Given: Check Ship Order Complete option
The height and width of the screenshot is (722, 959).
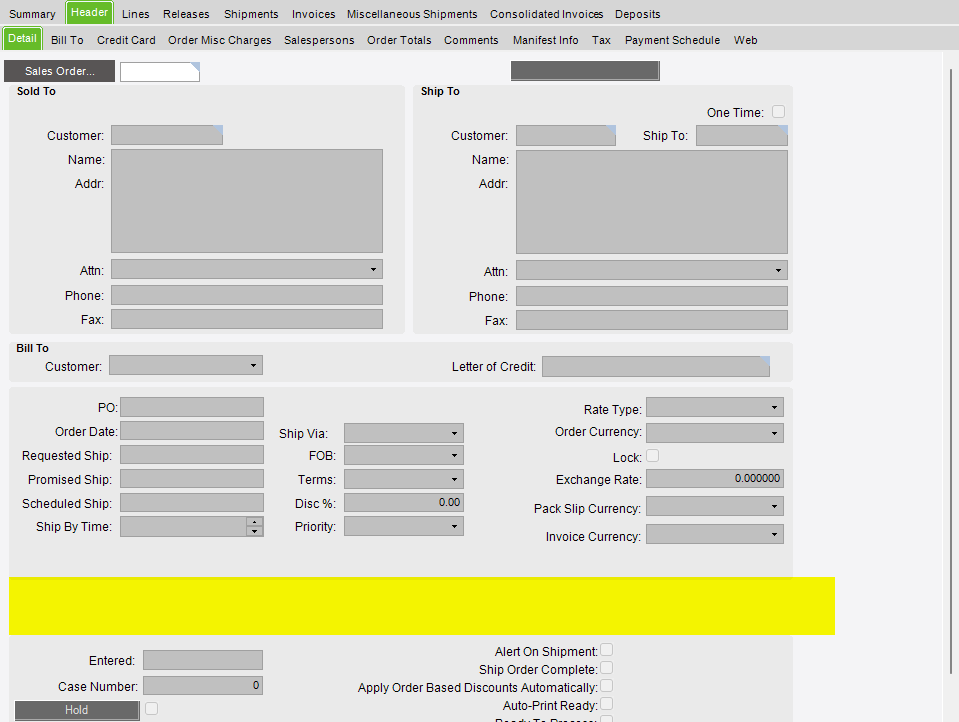Looking at the screenshot, I should [x=606, y=668].
